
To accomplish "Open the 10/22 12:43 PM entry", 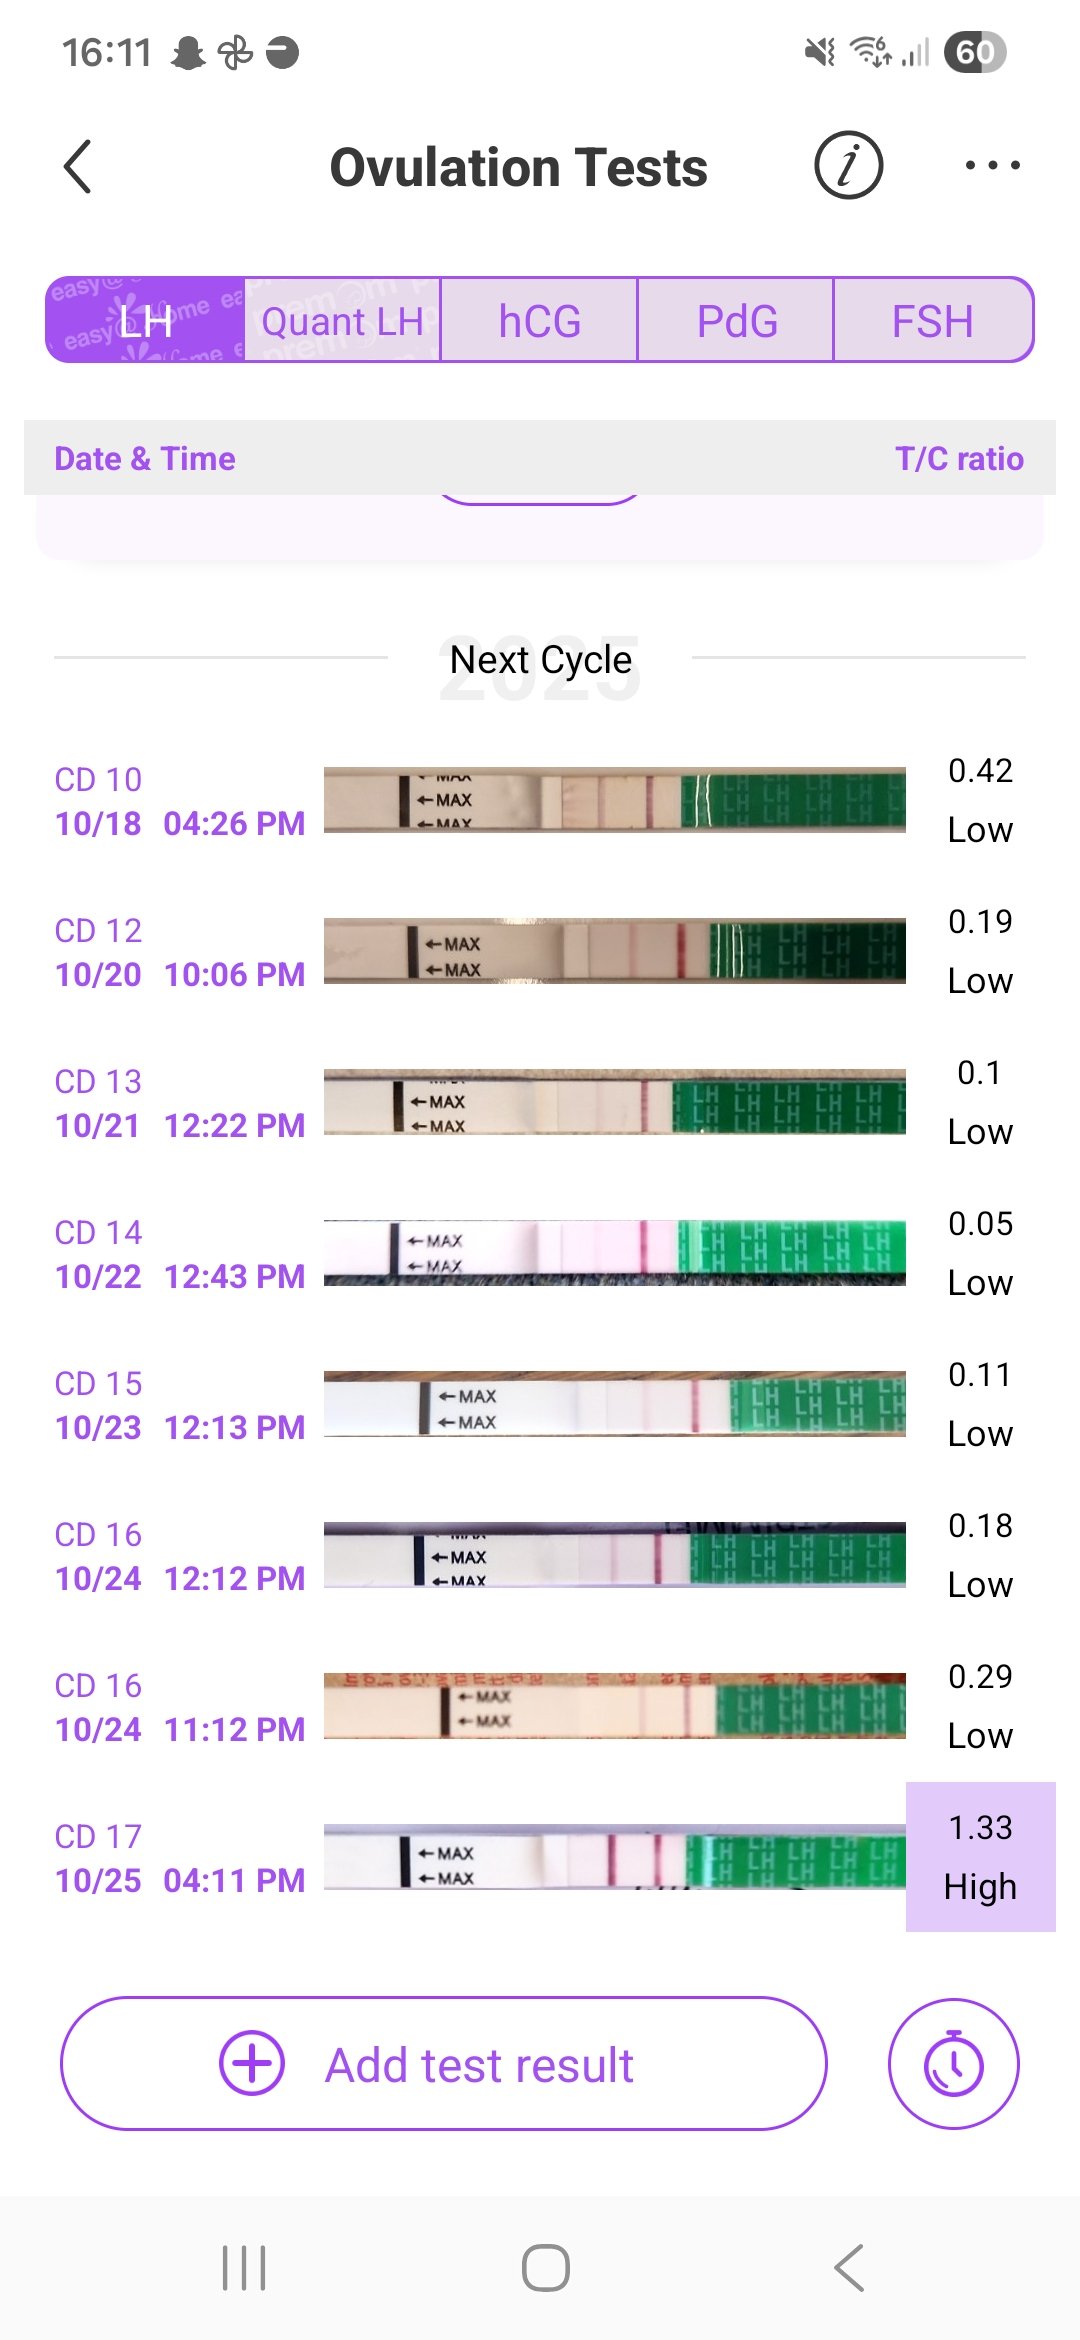I will pos(180,1255).
